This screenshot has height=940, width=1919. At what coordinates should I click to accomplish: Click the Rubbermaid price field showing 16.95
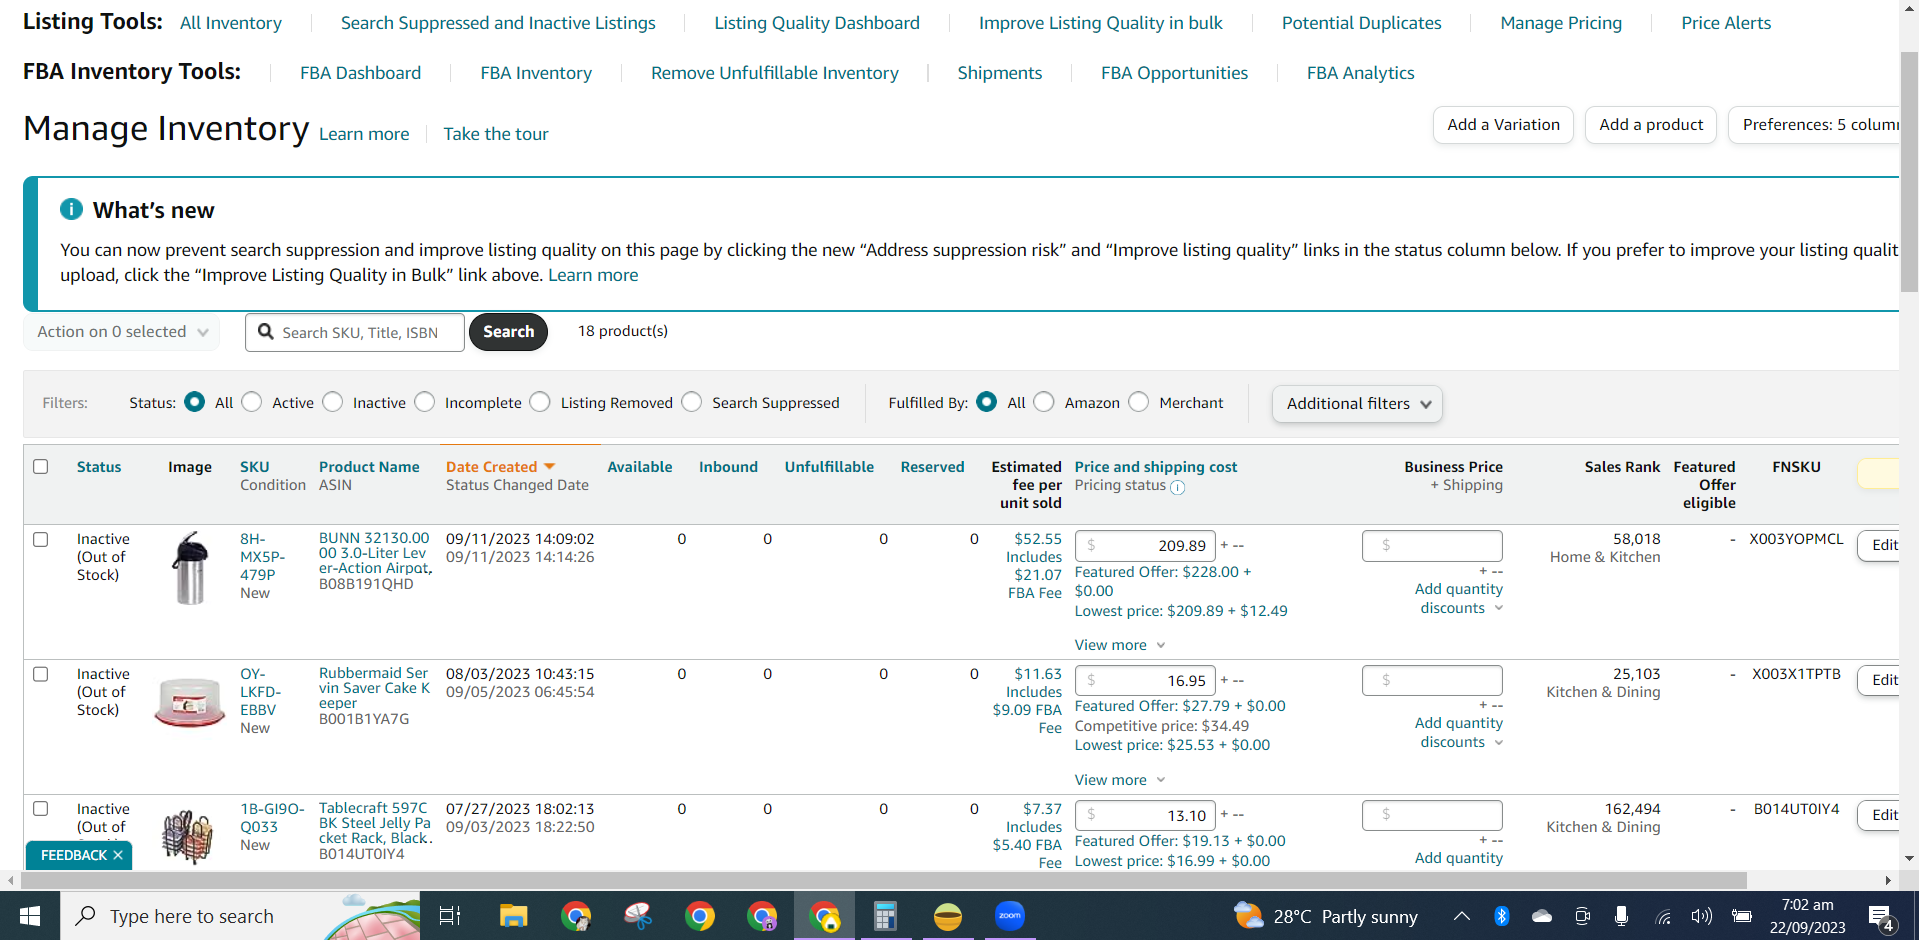[x=1145, y=681]
